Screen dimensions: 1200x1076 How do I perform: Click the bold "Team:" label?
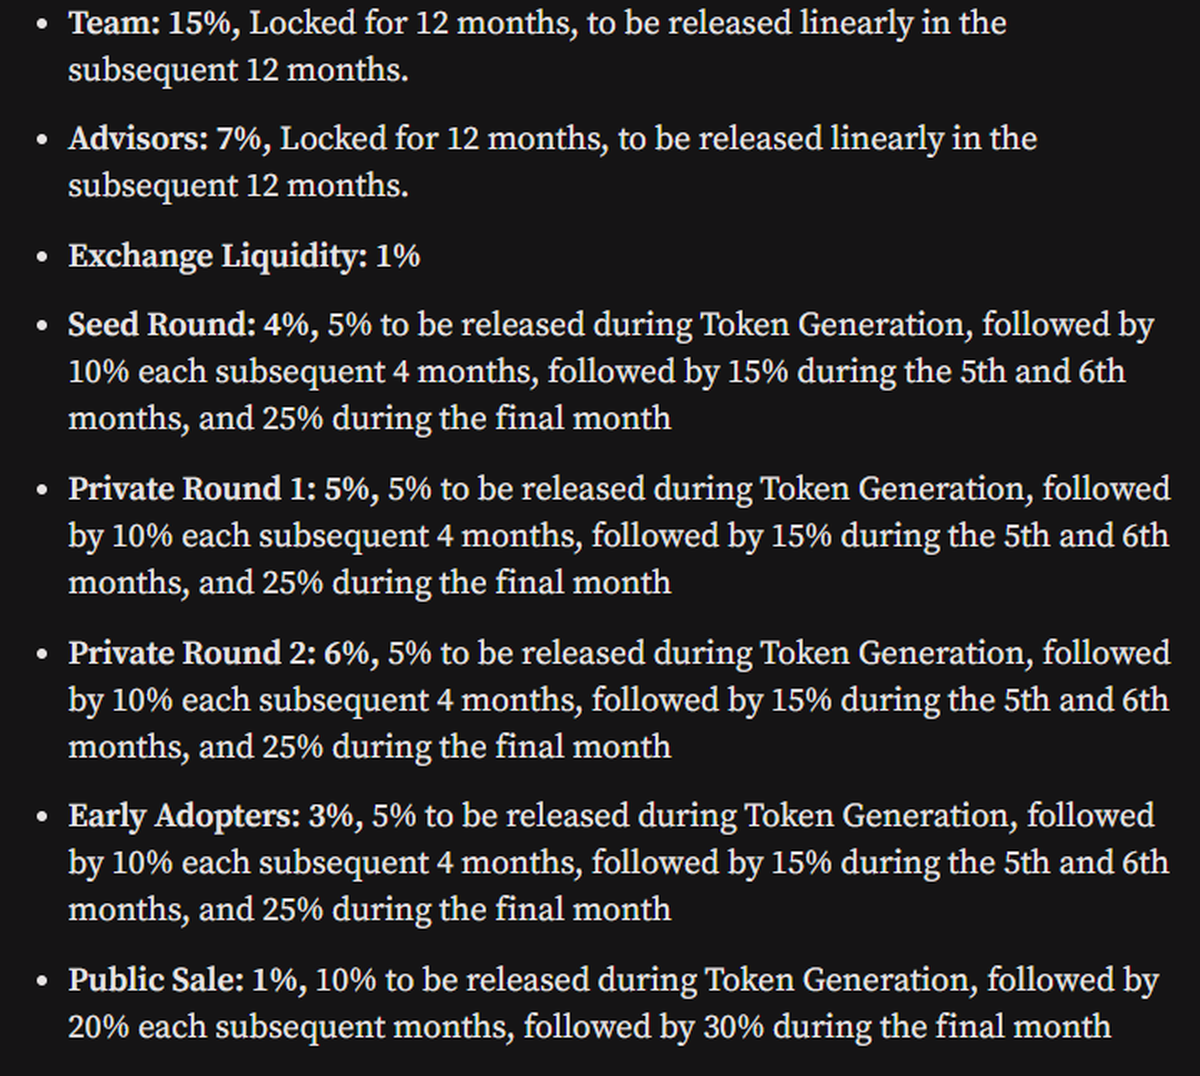pyautogui.click(x=114, y=23)
